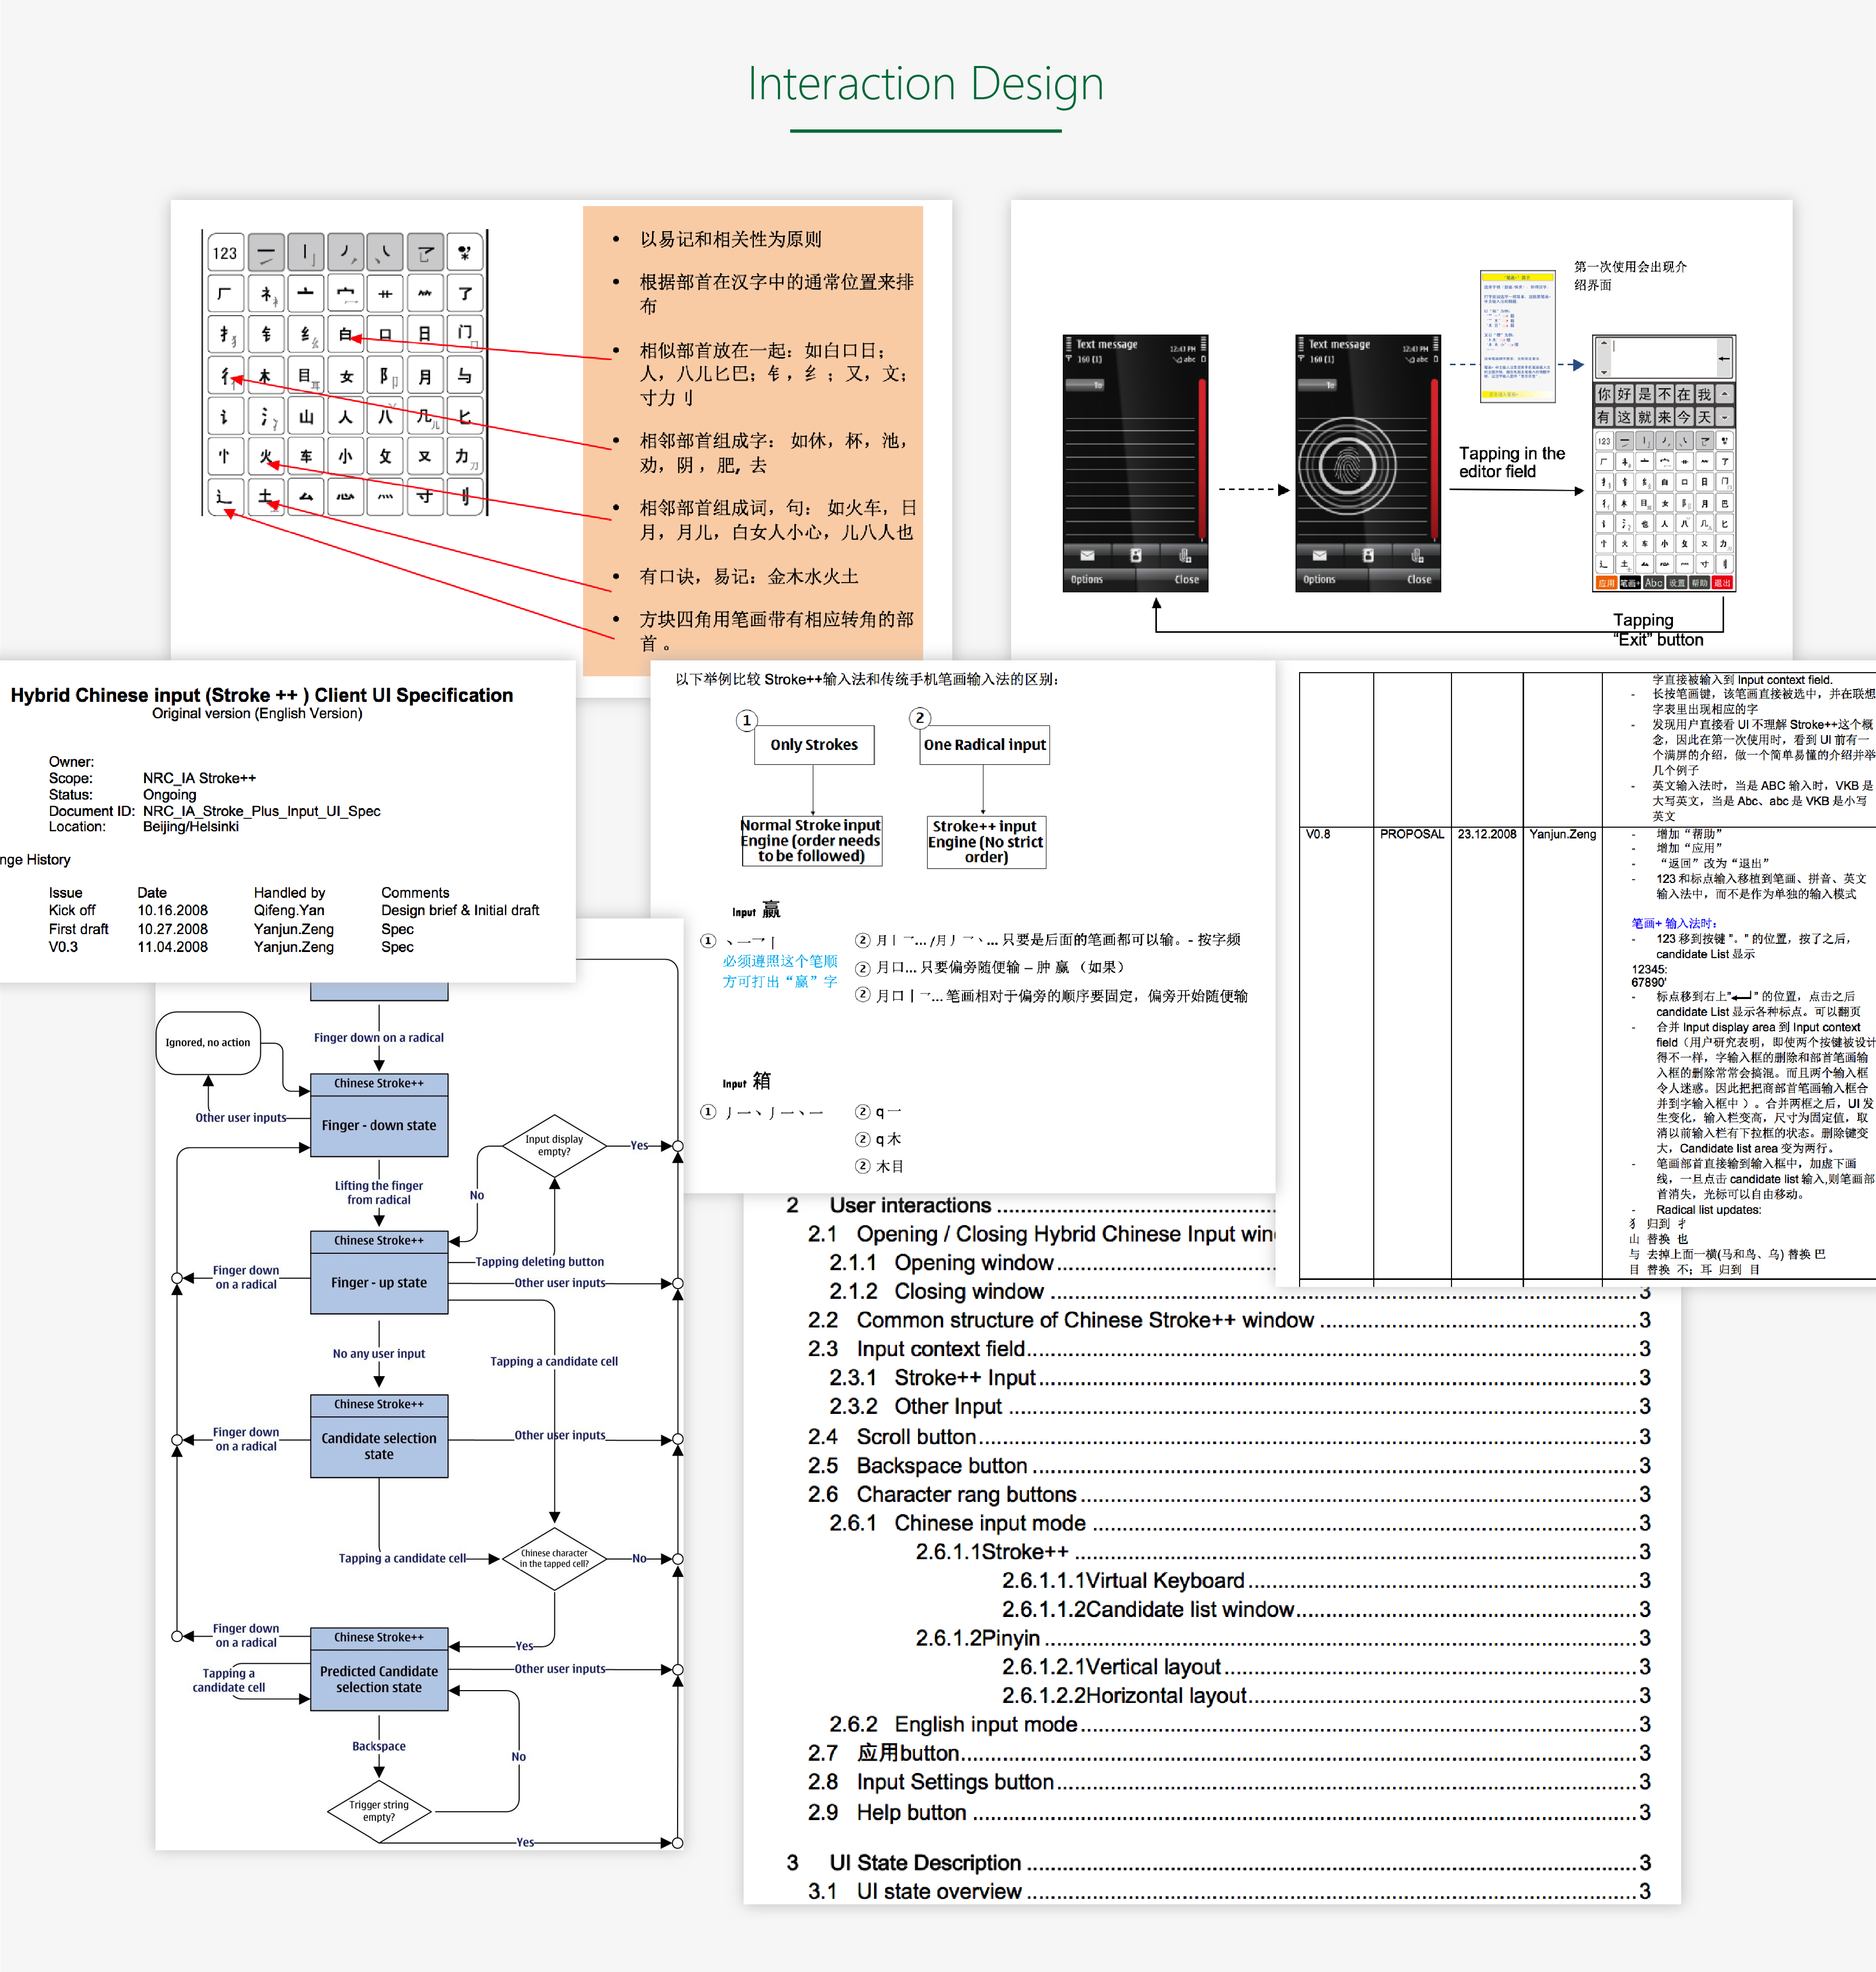Click the 'Only Strokes' diagram box
The width and height of the screenshot is (1876, 1972).
(814, 744)
